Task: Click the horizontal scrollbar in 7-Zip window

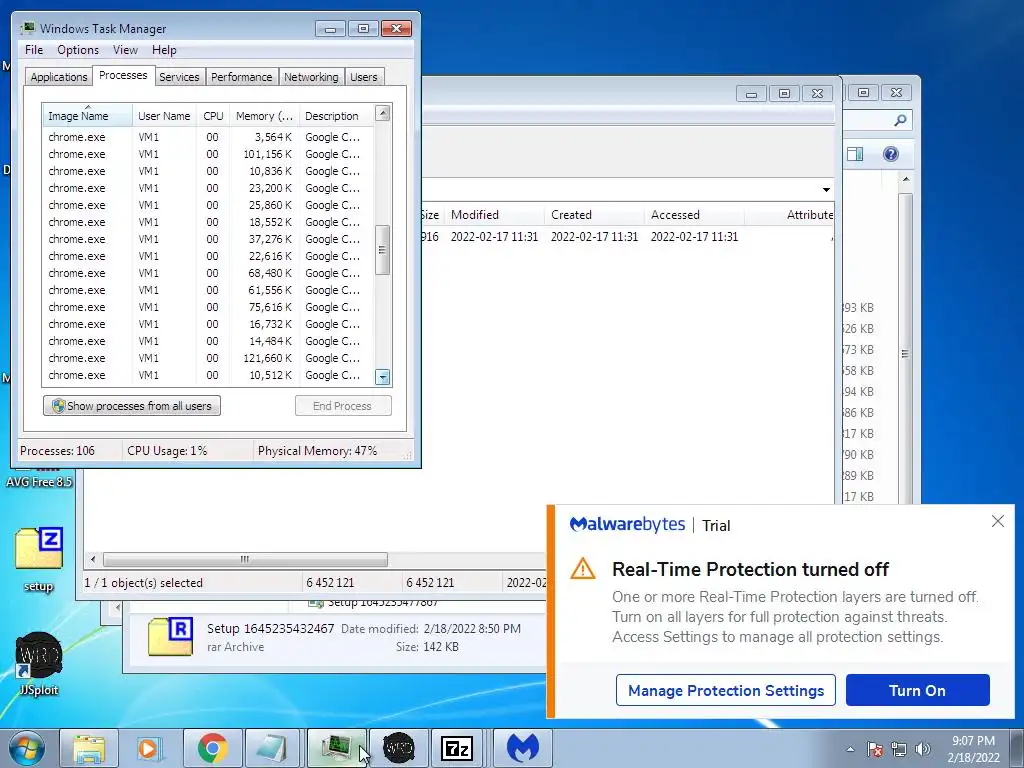Action: tap(245, 559)
